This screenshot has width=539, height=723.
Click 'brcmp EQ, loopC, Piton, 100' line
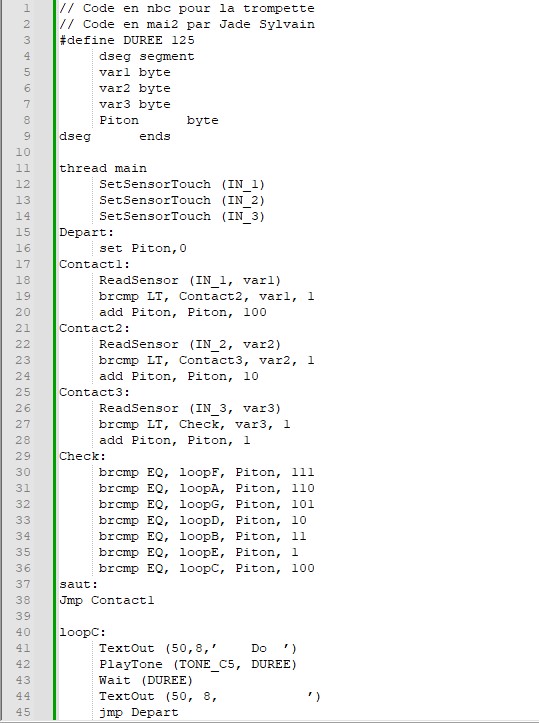[x=207, y=568]
